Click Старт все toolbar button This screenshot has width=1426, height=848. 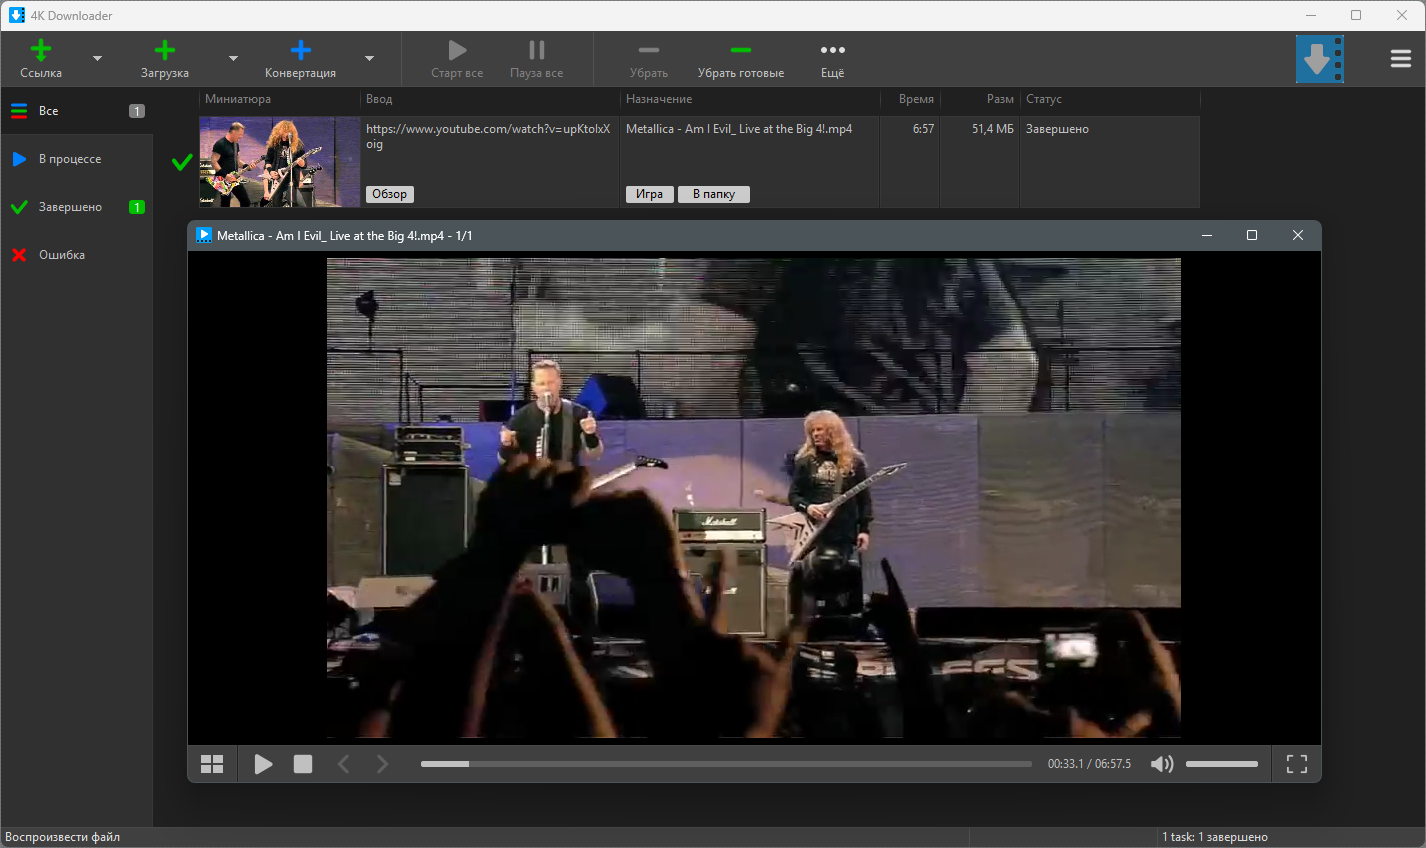(x=457, y=59)
